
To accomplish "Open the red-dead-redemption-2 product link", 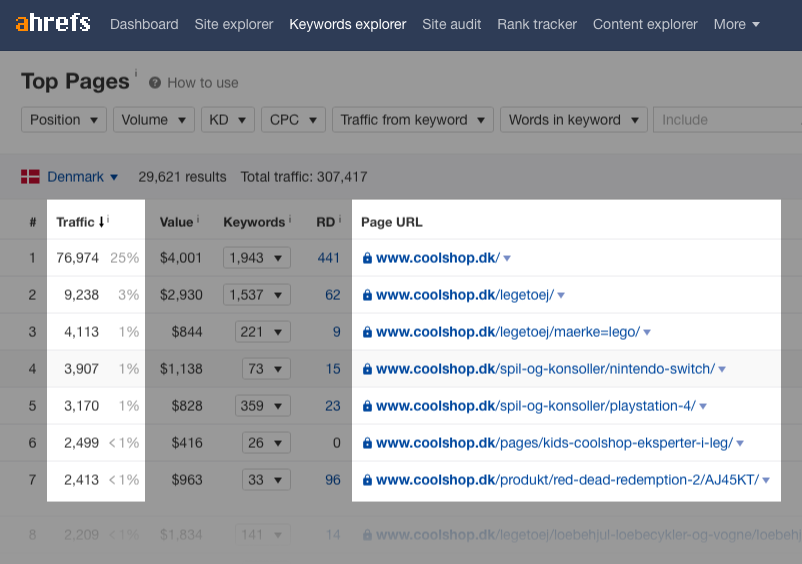I will point(568,480).
